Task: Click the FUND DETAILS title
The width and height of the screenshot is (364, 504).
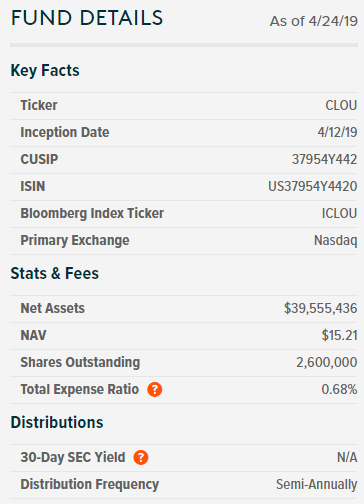Action: [x=87, y=18]
